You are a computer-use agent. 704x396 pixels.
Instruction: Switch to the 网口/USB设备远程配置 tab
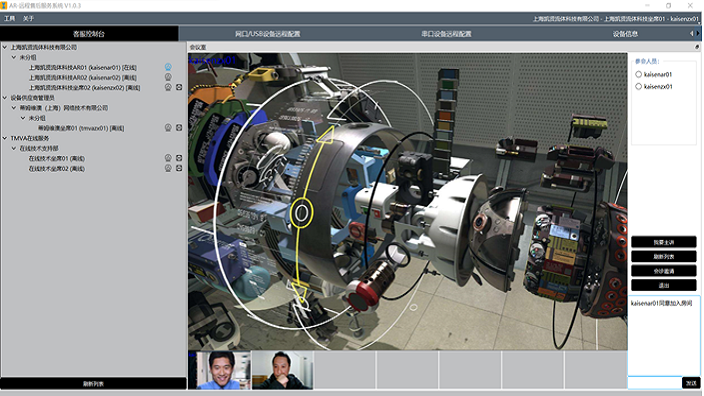click(268, 34)
